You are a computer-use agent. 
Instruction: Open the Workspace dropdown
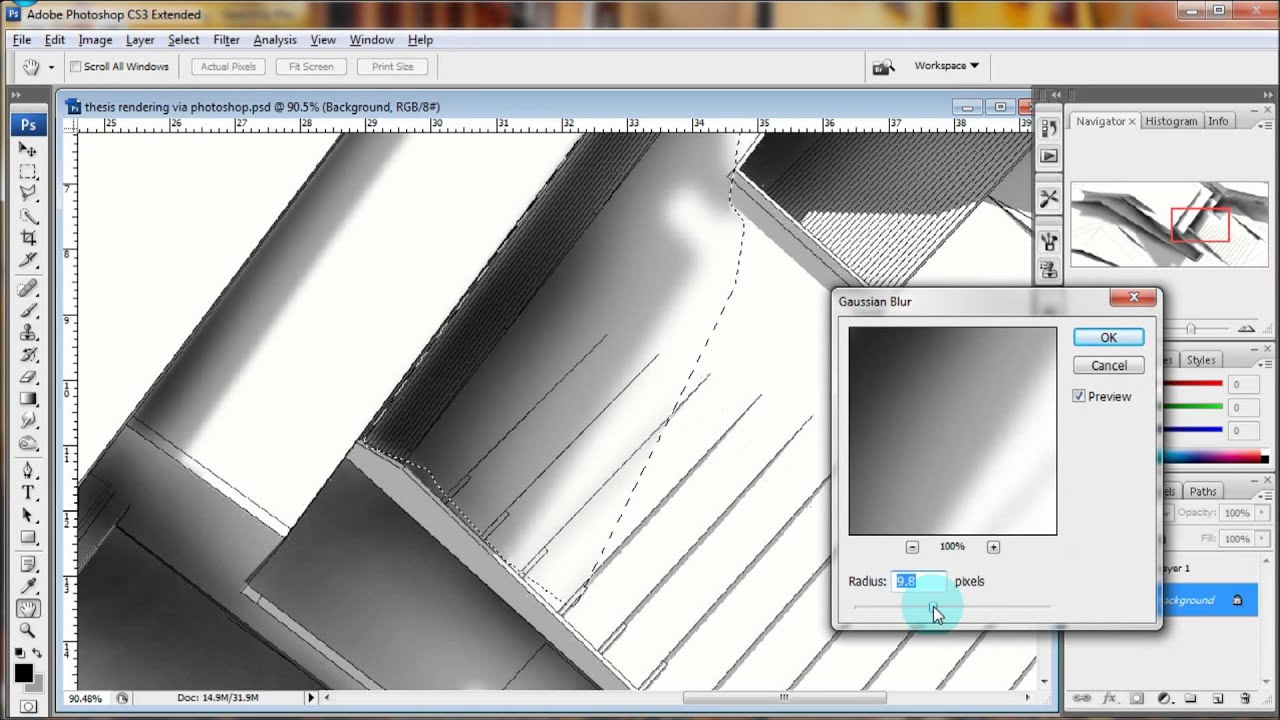click(x=946, y=66)
